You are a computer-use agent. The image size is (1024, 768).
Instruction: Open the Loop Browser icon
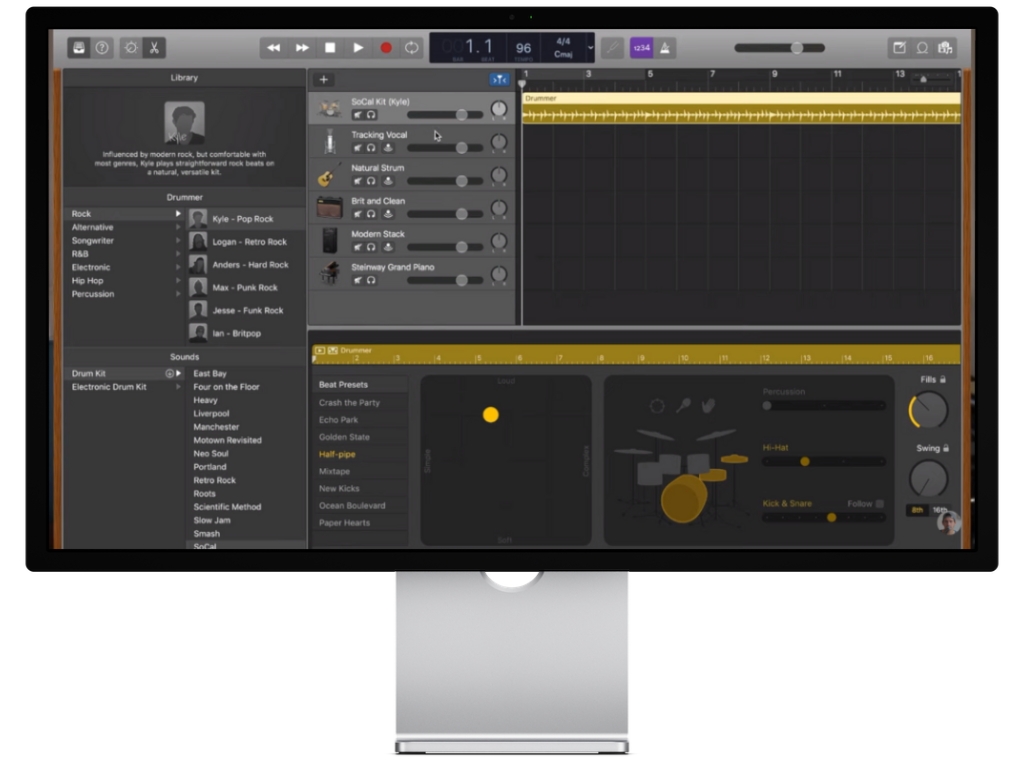coord(922,48)
